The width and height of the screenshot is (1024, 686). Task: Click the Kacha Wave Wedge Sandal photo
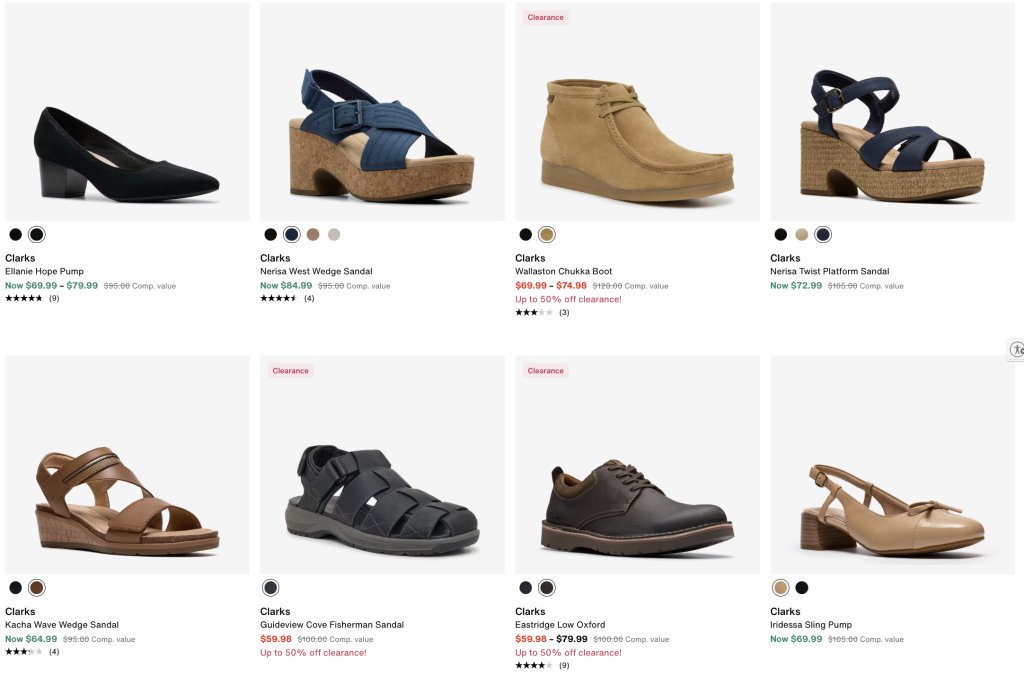click(x=127, y=465)
